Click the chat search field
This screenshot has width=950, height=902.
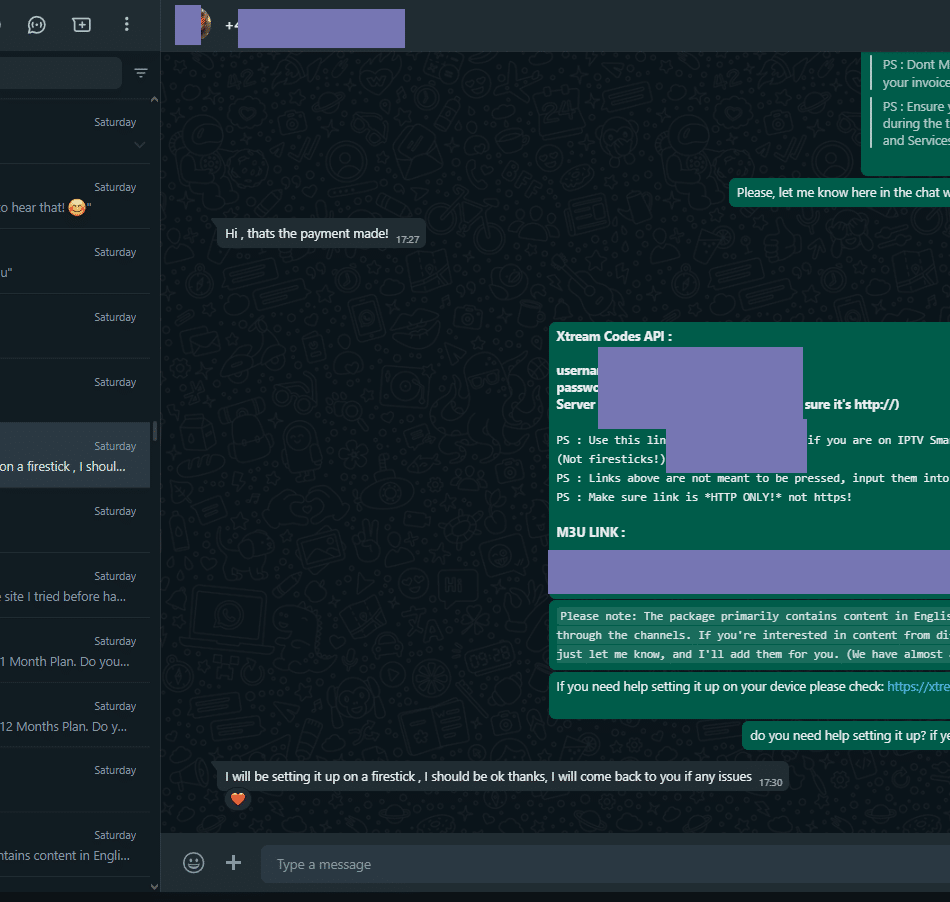(60, 73)
